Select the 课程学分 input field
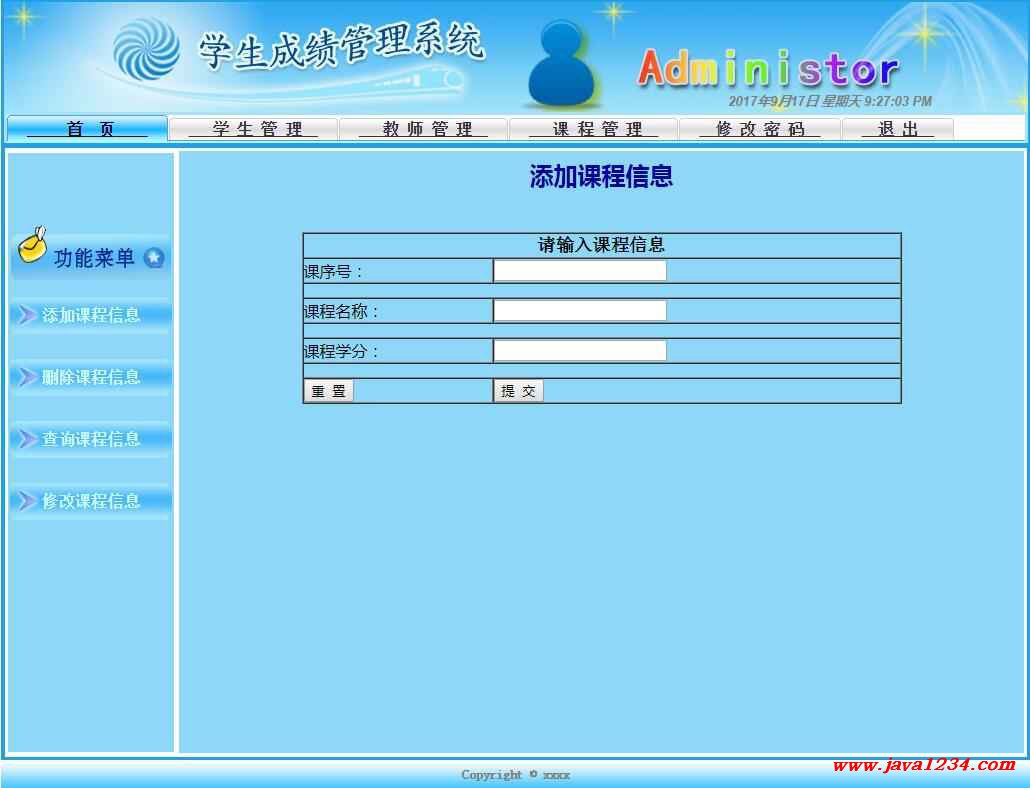1030x788 pixels. point(580,351)
